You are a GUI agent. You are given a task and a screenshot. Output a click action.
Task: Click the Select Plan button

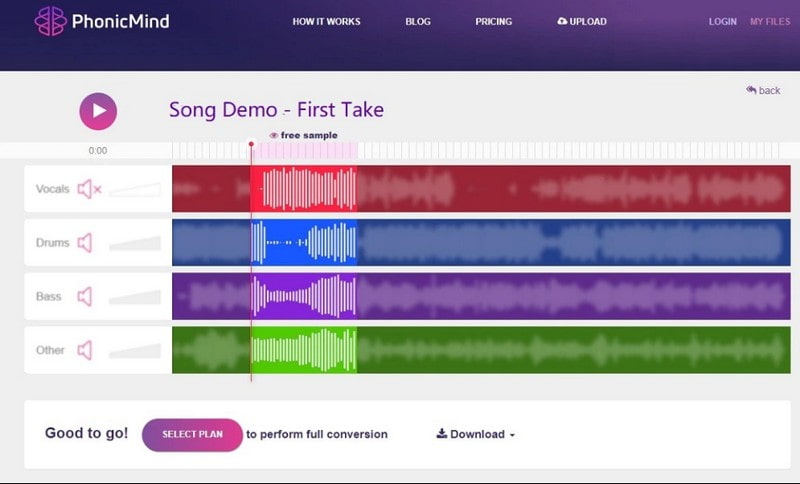(192, 434)
